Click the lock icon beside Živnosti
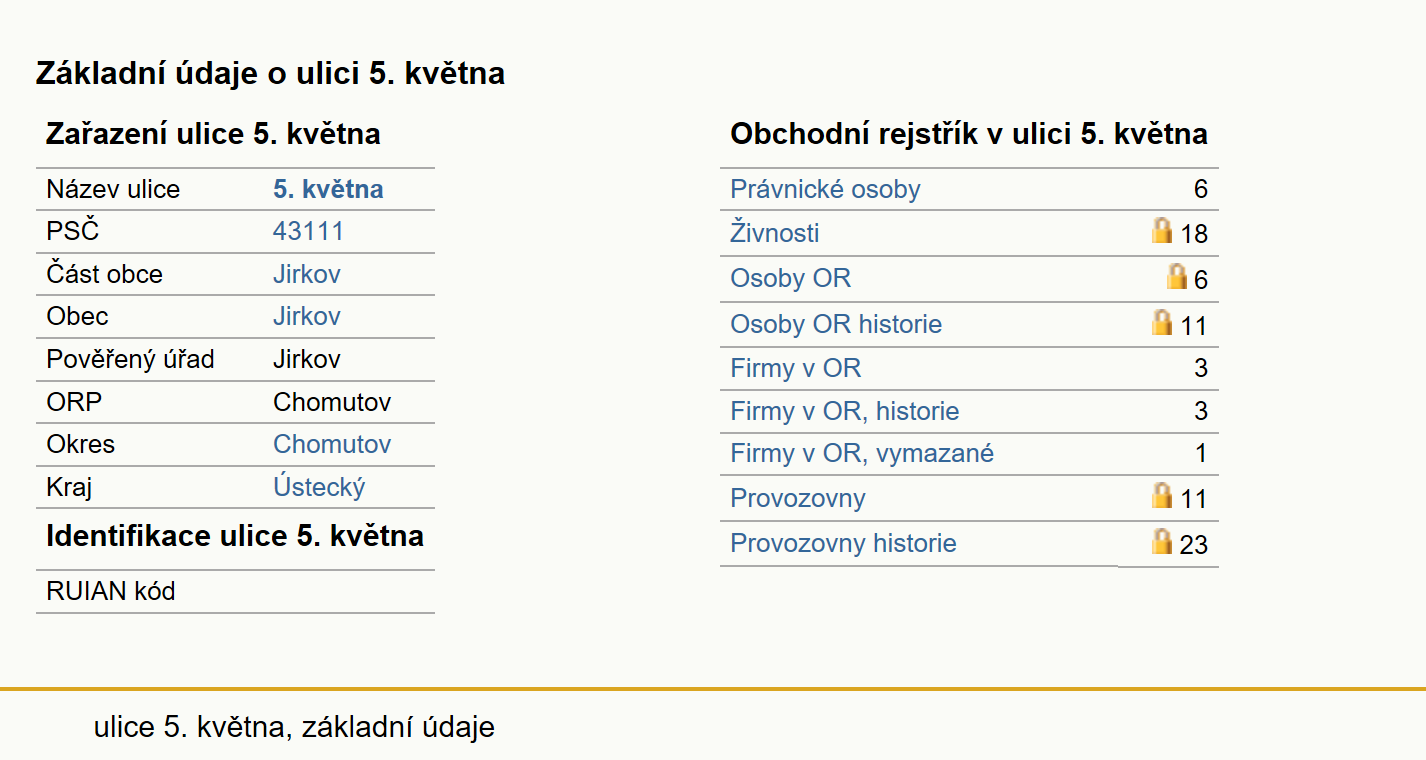This screenshot has height=760, width=1426. click(x=1161, y=231)
